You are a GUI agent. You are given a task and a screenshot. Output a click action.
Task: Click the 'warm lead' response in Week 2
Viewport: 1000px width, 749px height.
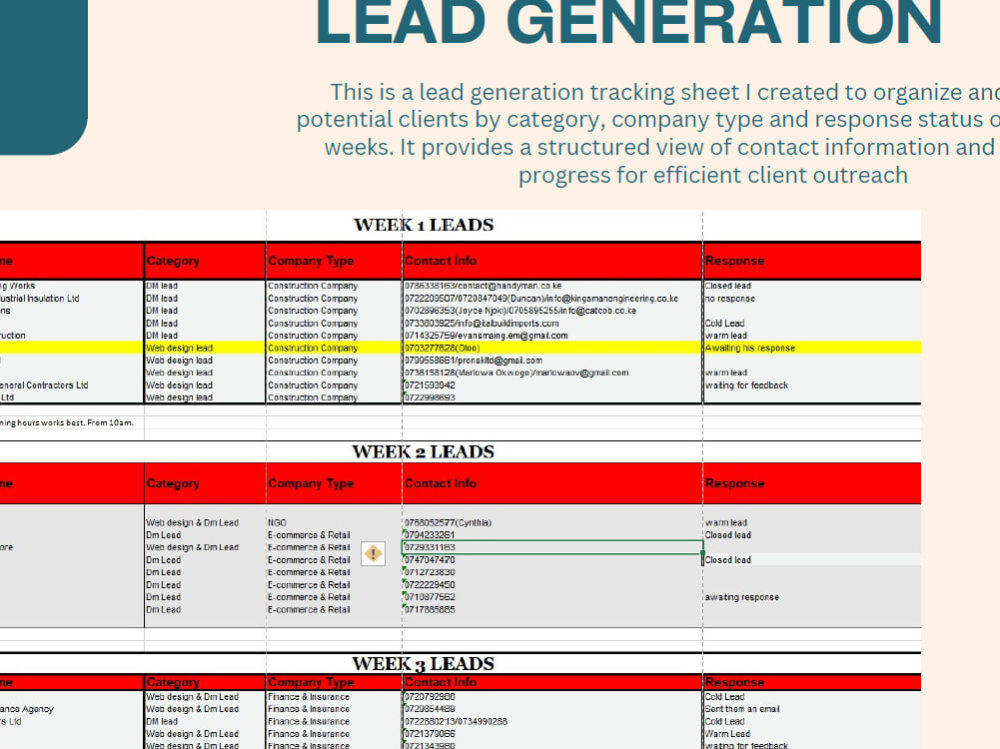(x=812, y=523)
